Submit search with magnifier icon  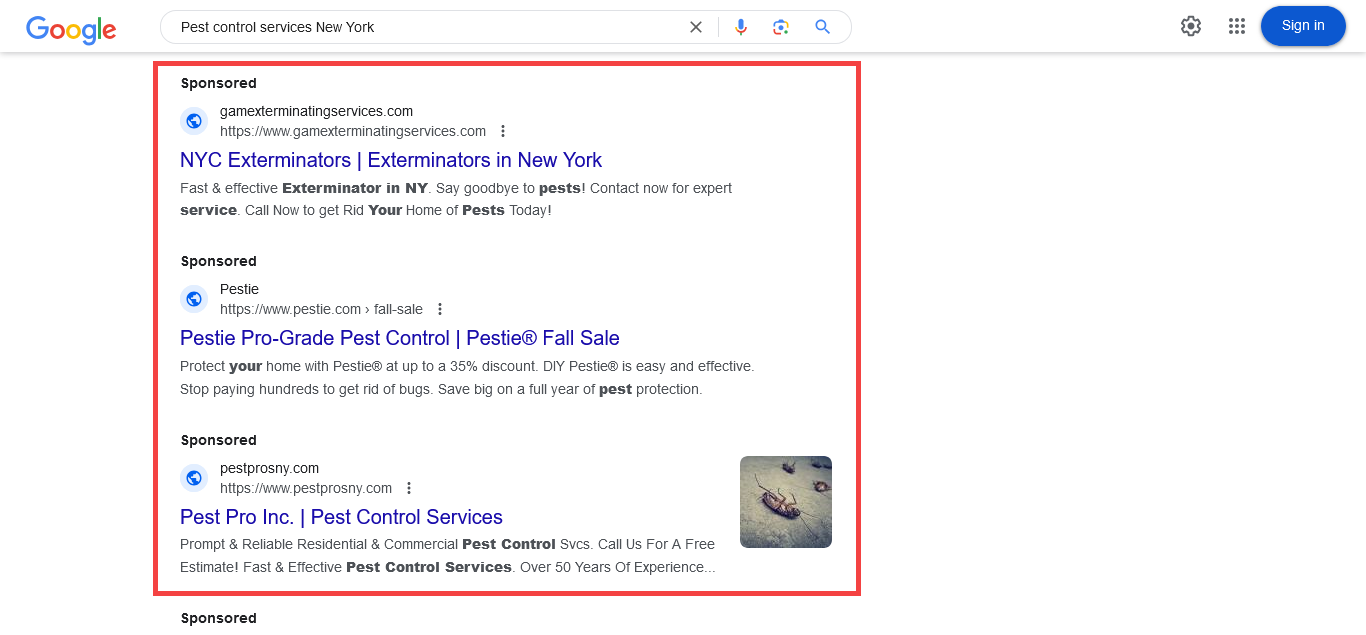823,27
